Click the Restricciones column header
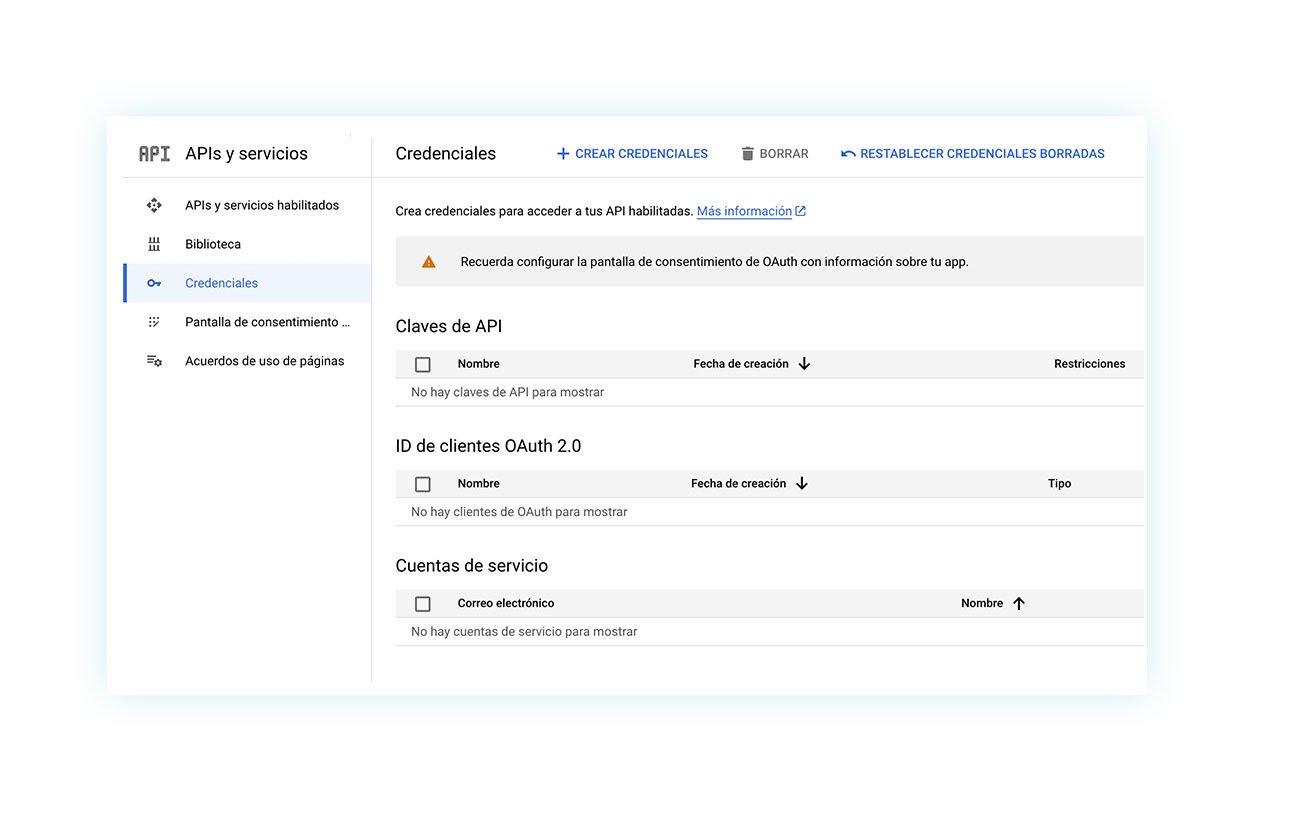 [1090, 364]
